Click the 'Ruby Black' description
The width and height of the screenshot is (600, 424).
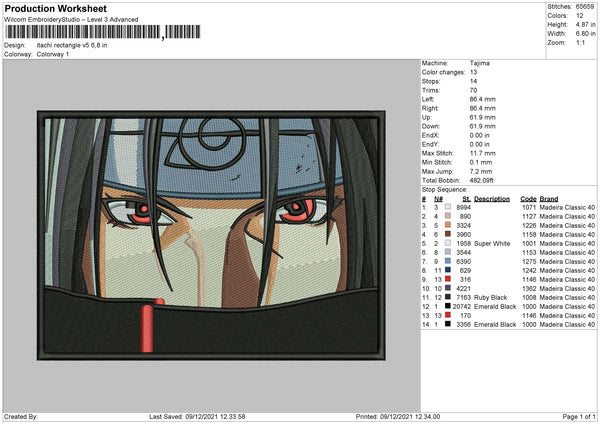(491, 297)
